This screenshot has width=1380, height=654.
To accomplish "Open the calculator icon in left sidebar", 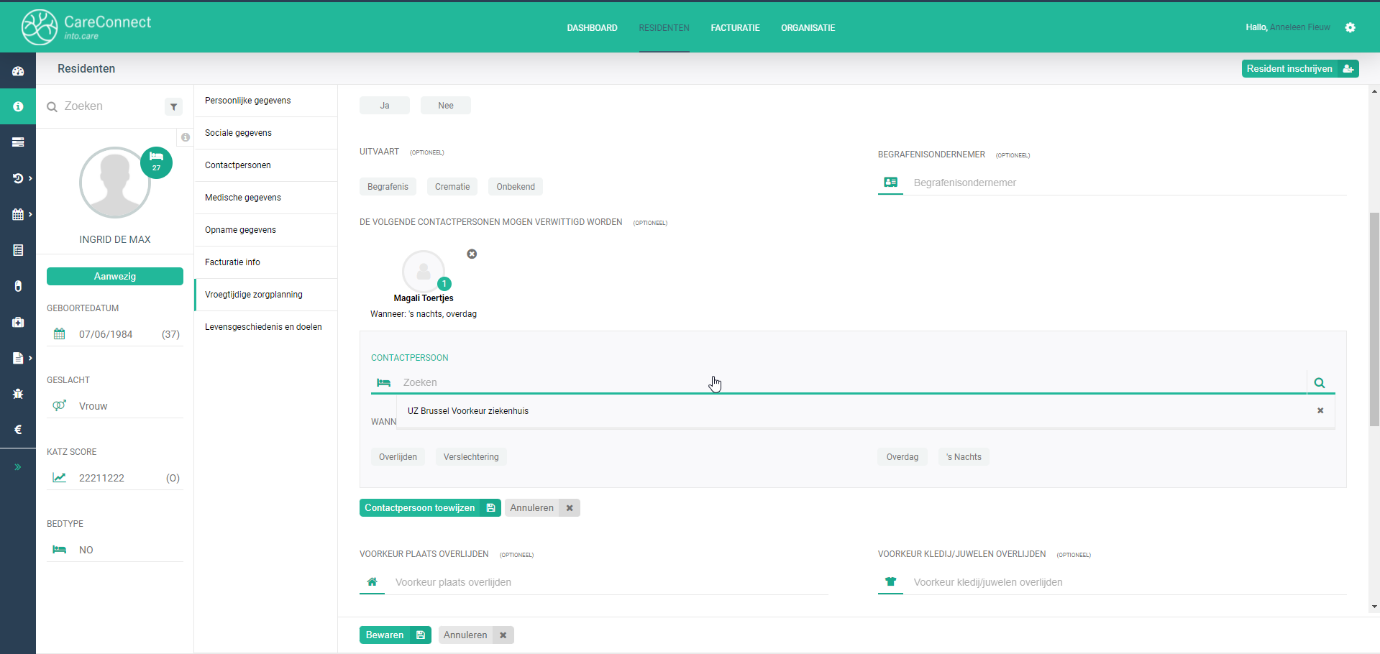I will coord(17,250).
